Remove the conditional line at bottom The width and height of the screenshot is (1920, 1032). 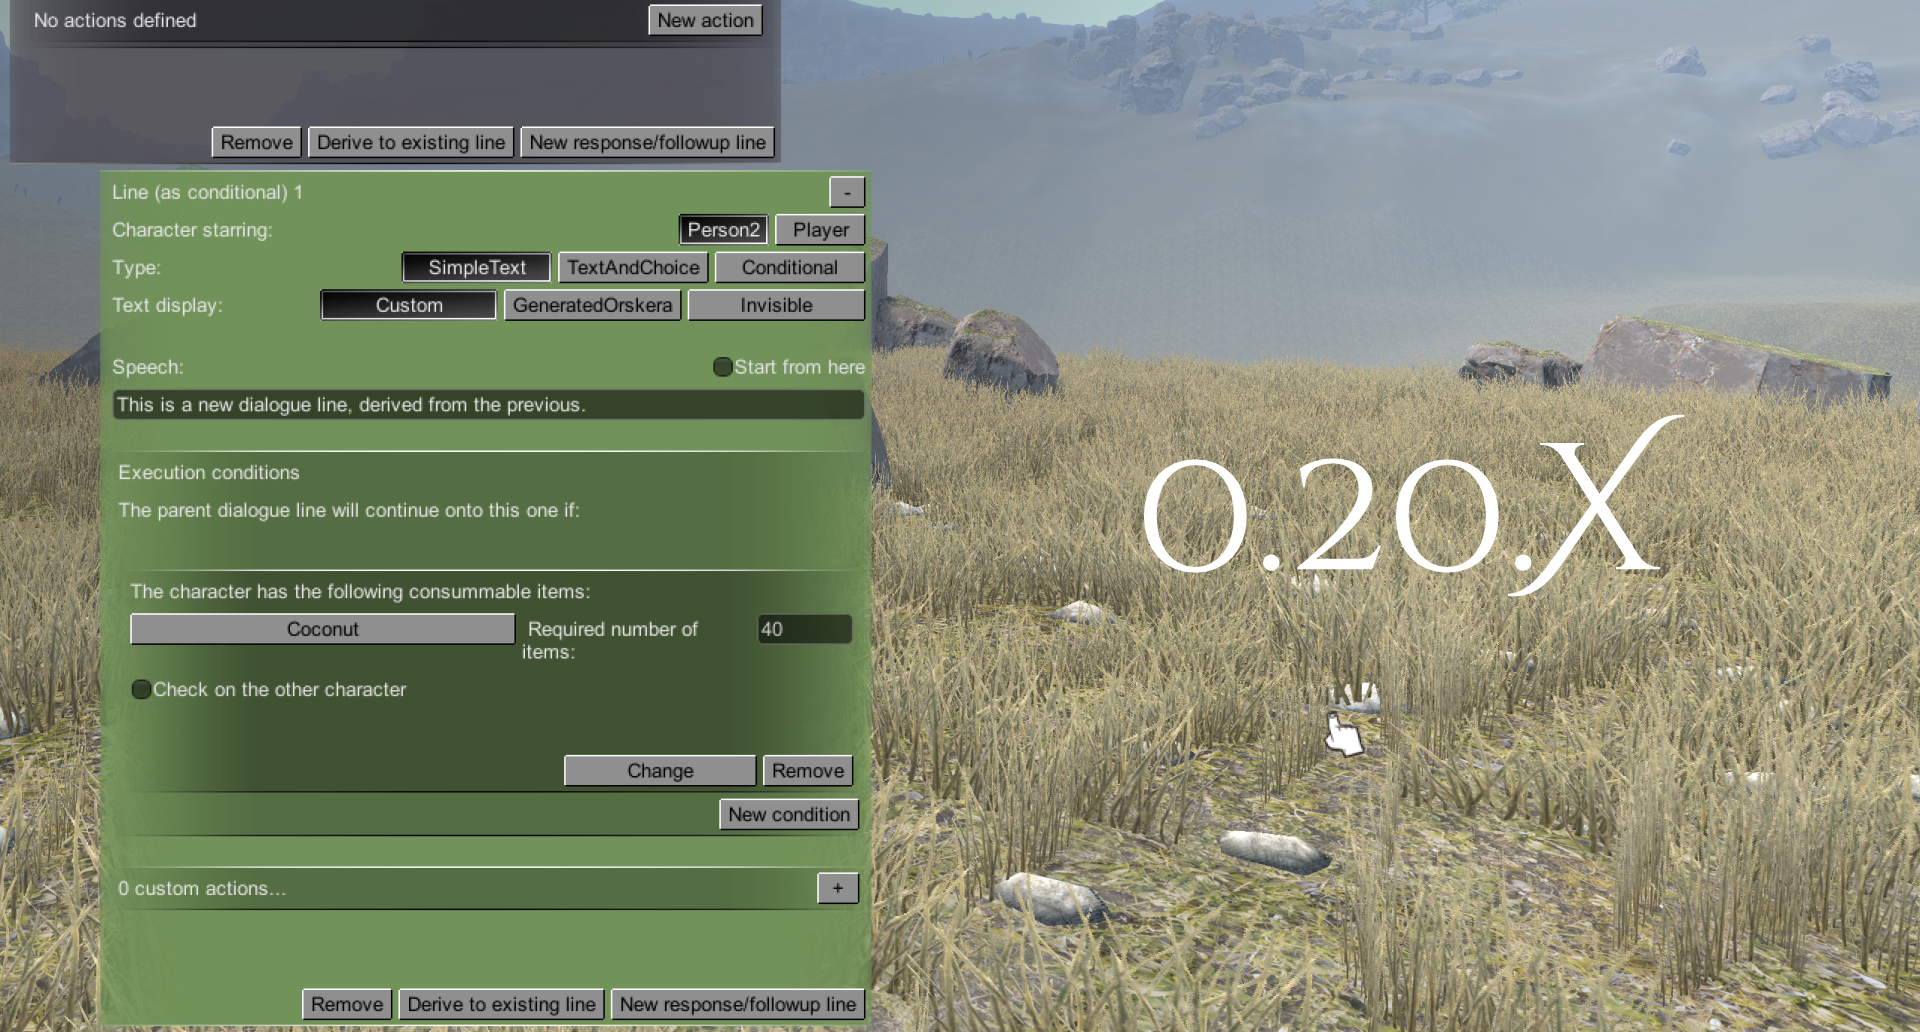pos(347,1004)
